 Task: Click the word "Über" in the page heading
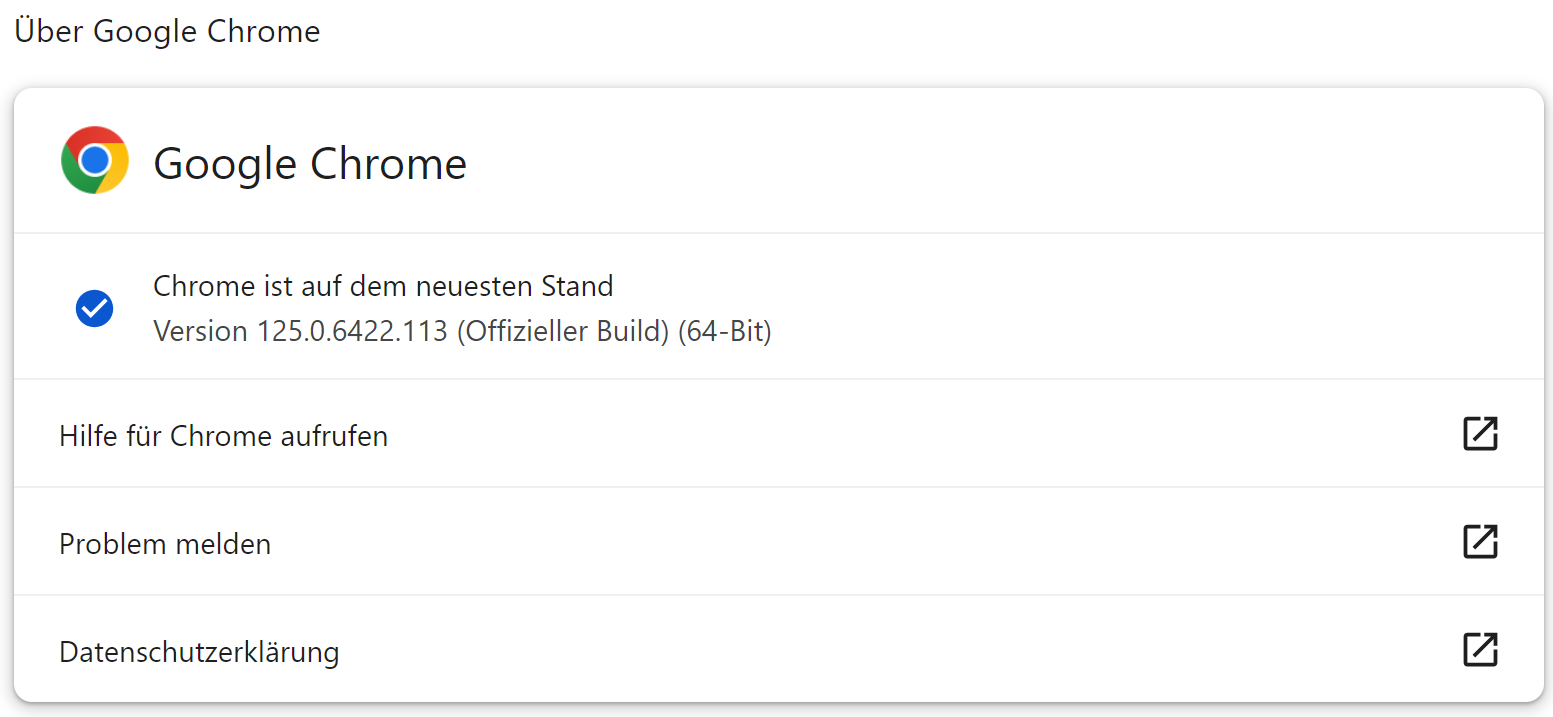point(49,31)
